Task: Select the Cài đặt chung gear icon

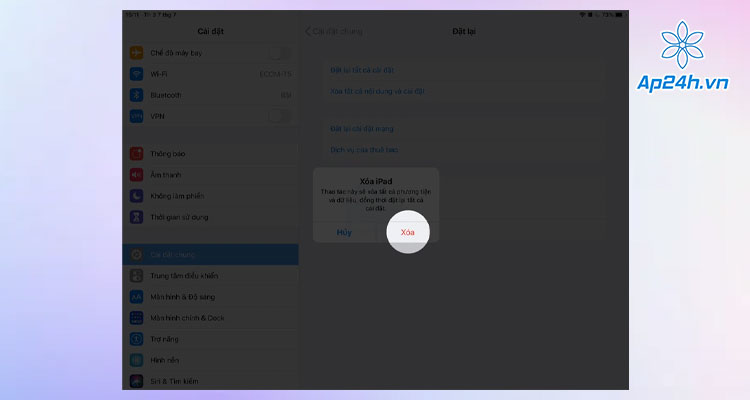Action: tap(136, 255)
